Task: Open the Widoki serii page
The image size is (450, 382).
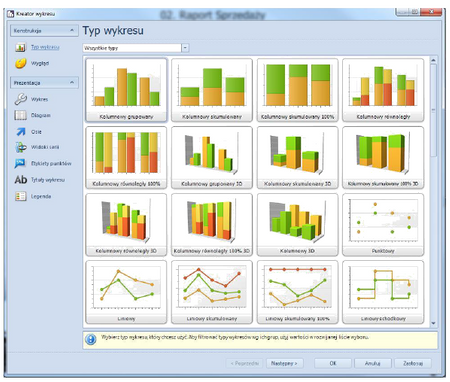Action: tap(45, 147)
